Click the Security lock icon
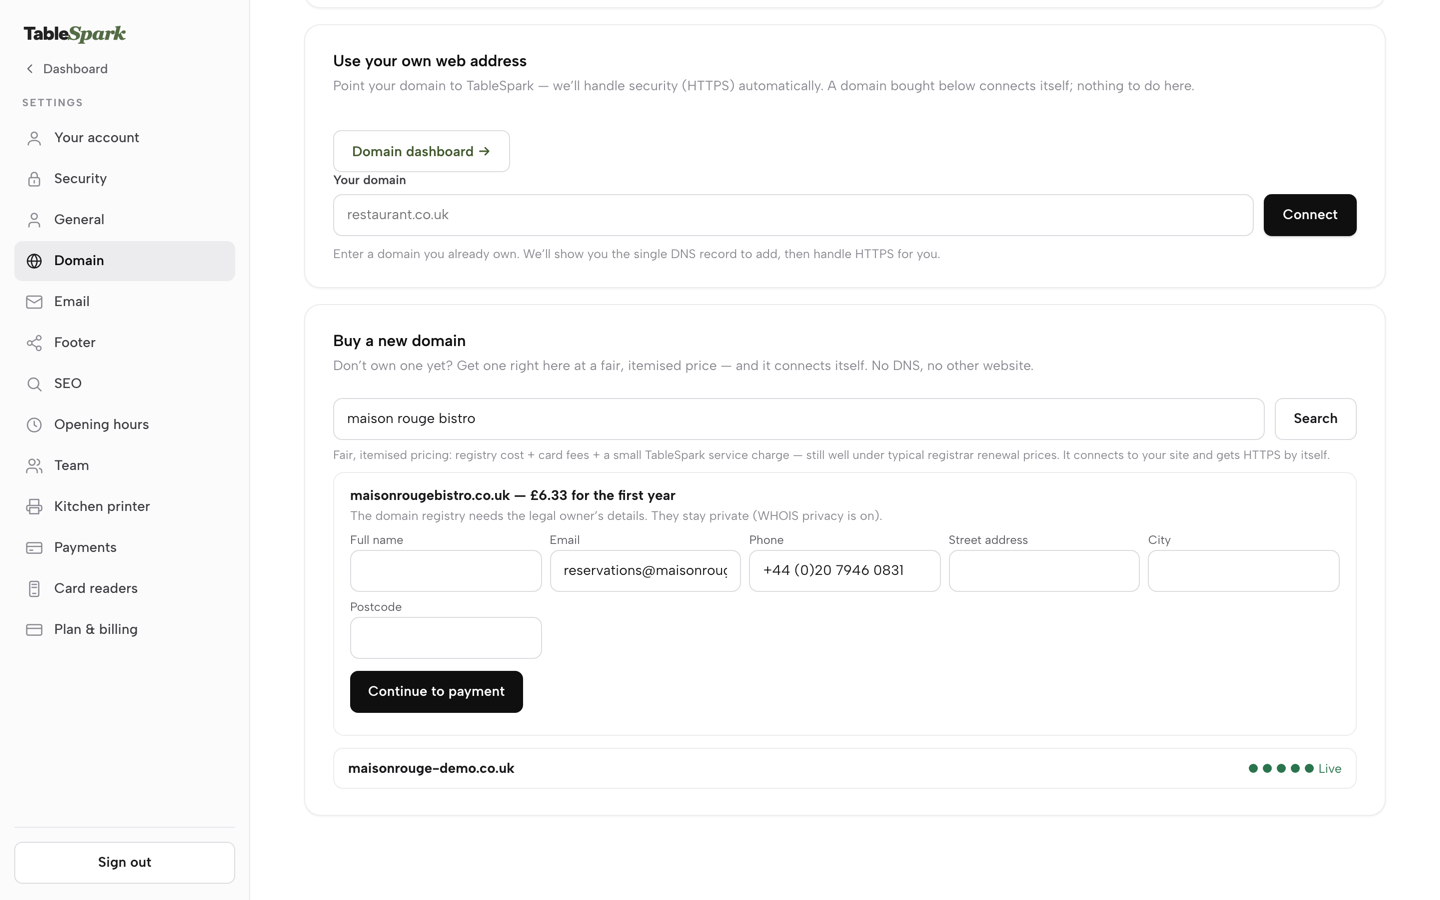This screenshot has height=900, width=1440. [34, 179]
